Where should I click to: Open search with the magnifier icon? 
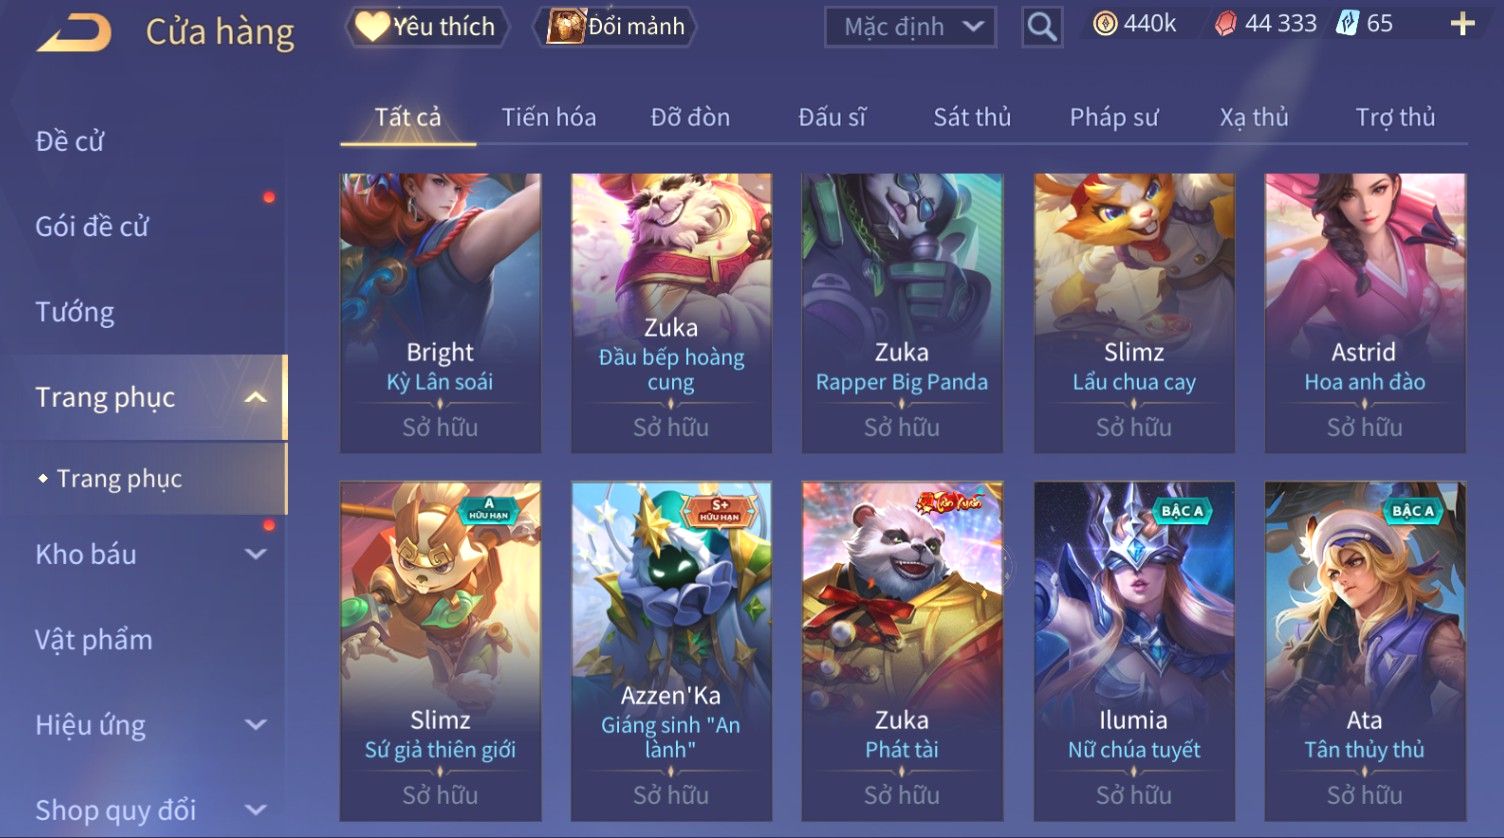pos(1042,27)
